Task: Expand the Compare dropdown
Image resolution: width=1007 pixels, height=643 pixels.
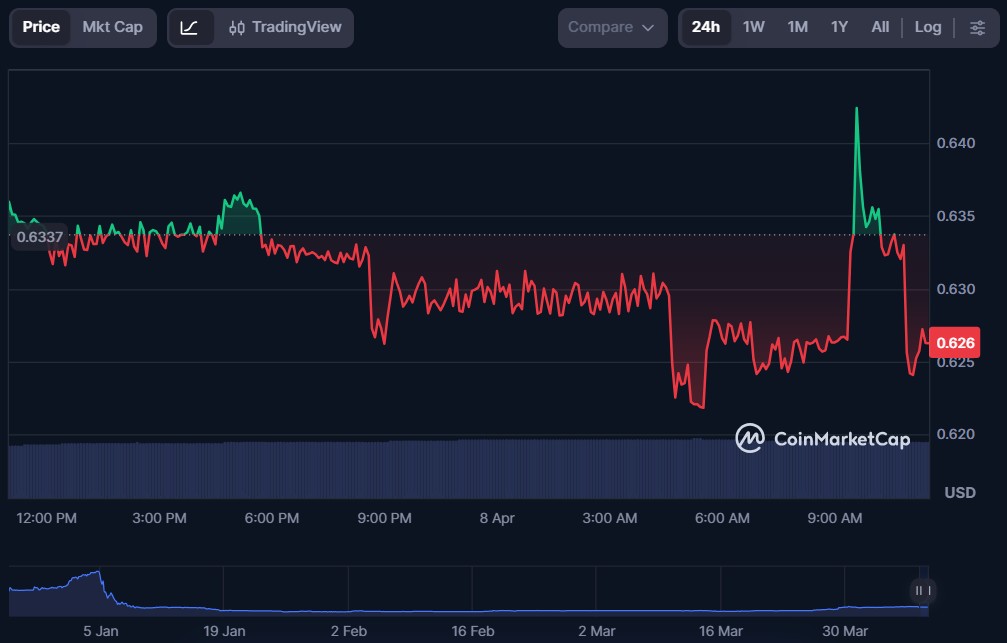Action: click(612, 28)
